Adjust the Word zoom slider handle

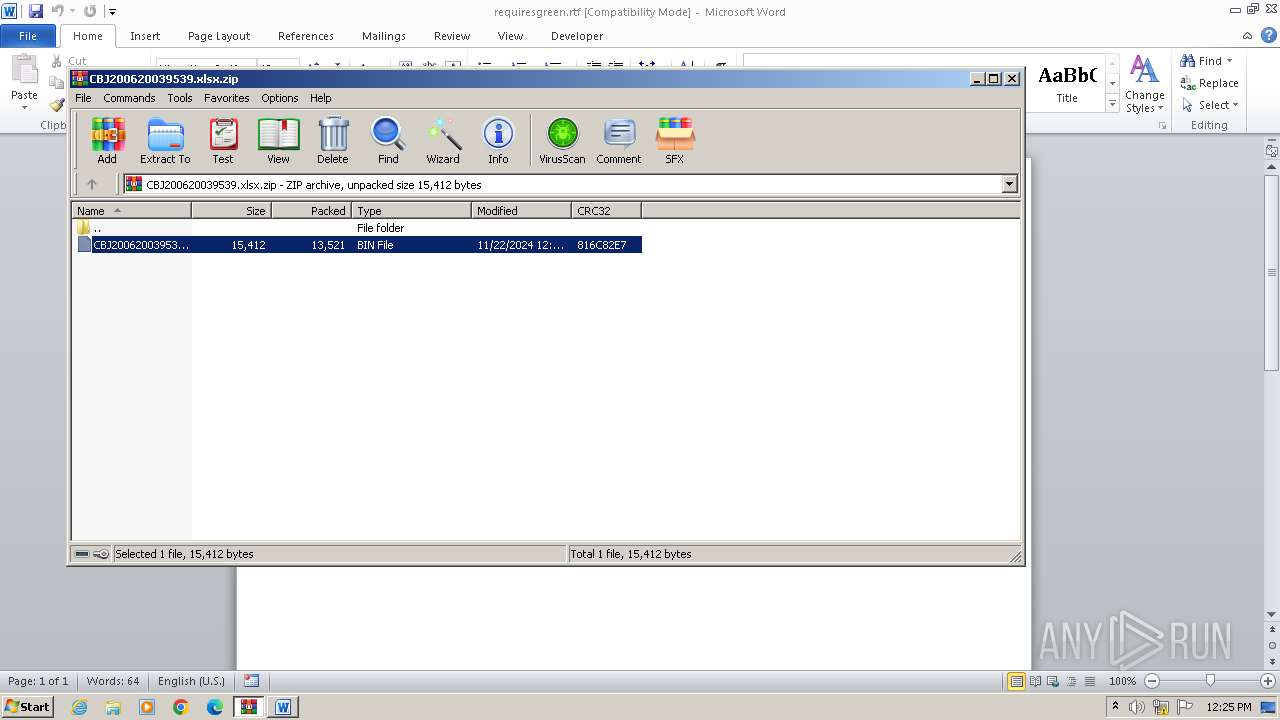click(x=1210, y=681)
